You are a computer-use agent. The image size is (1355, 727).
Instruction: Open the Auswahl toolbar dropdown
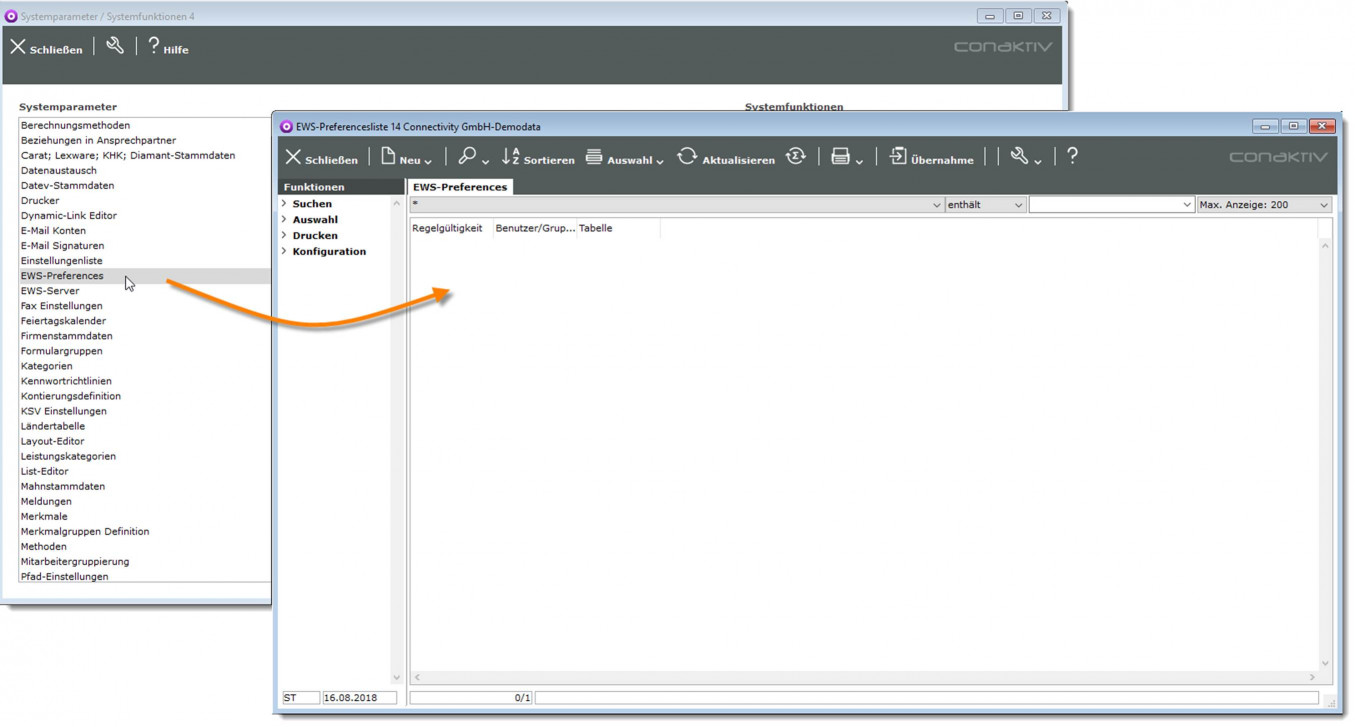(x=625, y=158)
